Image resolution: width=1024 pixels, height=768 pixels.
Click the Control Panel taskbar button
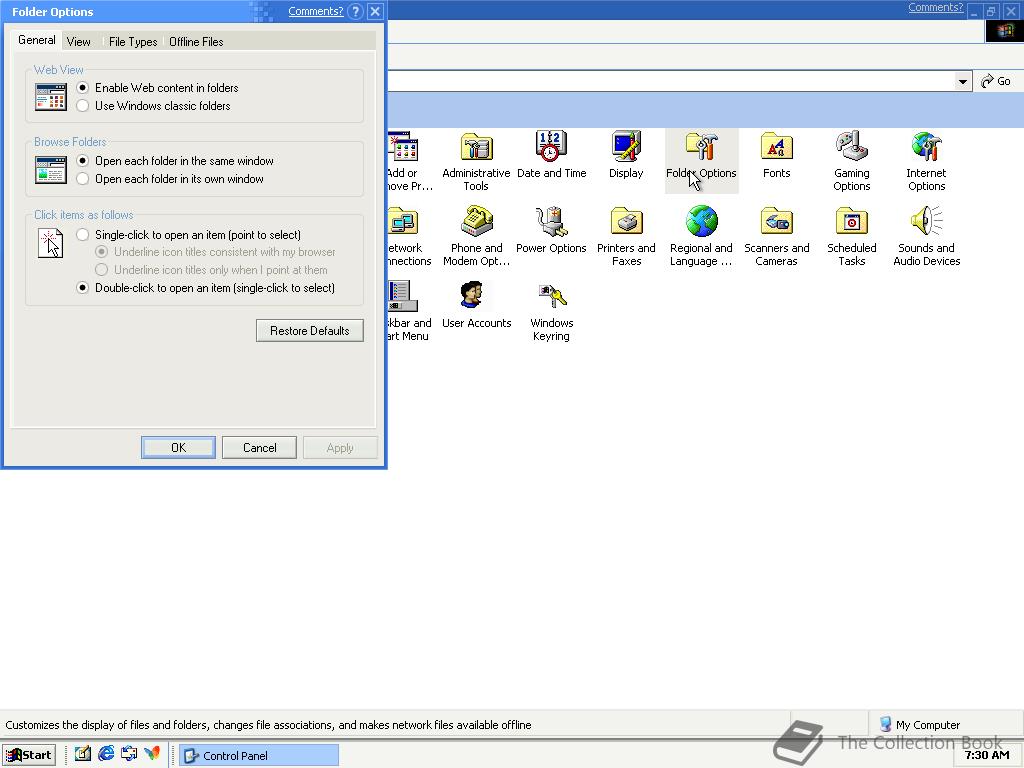[x=259, y=755]
